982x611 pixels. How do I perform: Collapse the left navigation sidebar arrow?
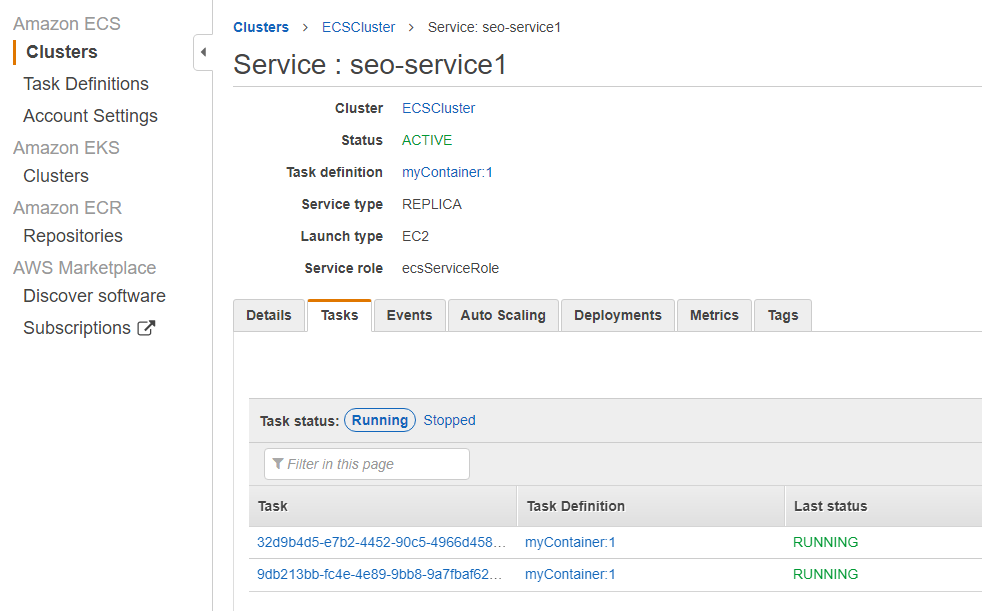click(x=203, y=52)
